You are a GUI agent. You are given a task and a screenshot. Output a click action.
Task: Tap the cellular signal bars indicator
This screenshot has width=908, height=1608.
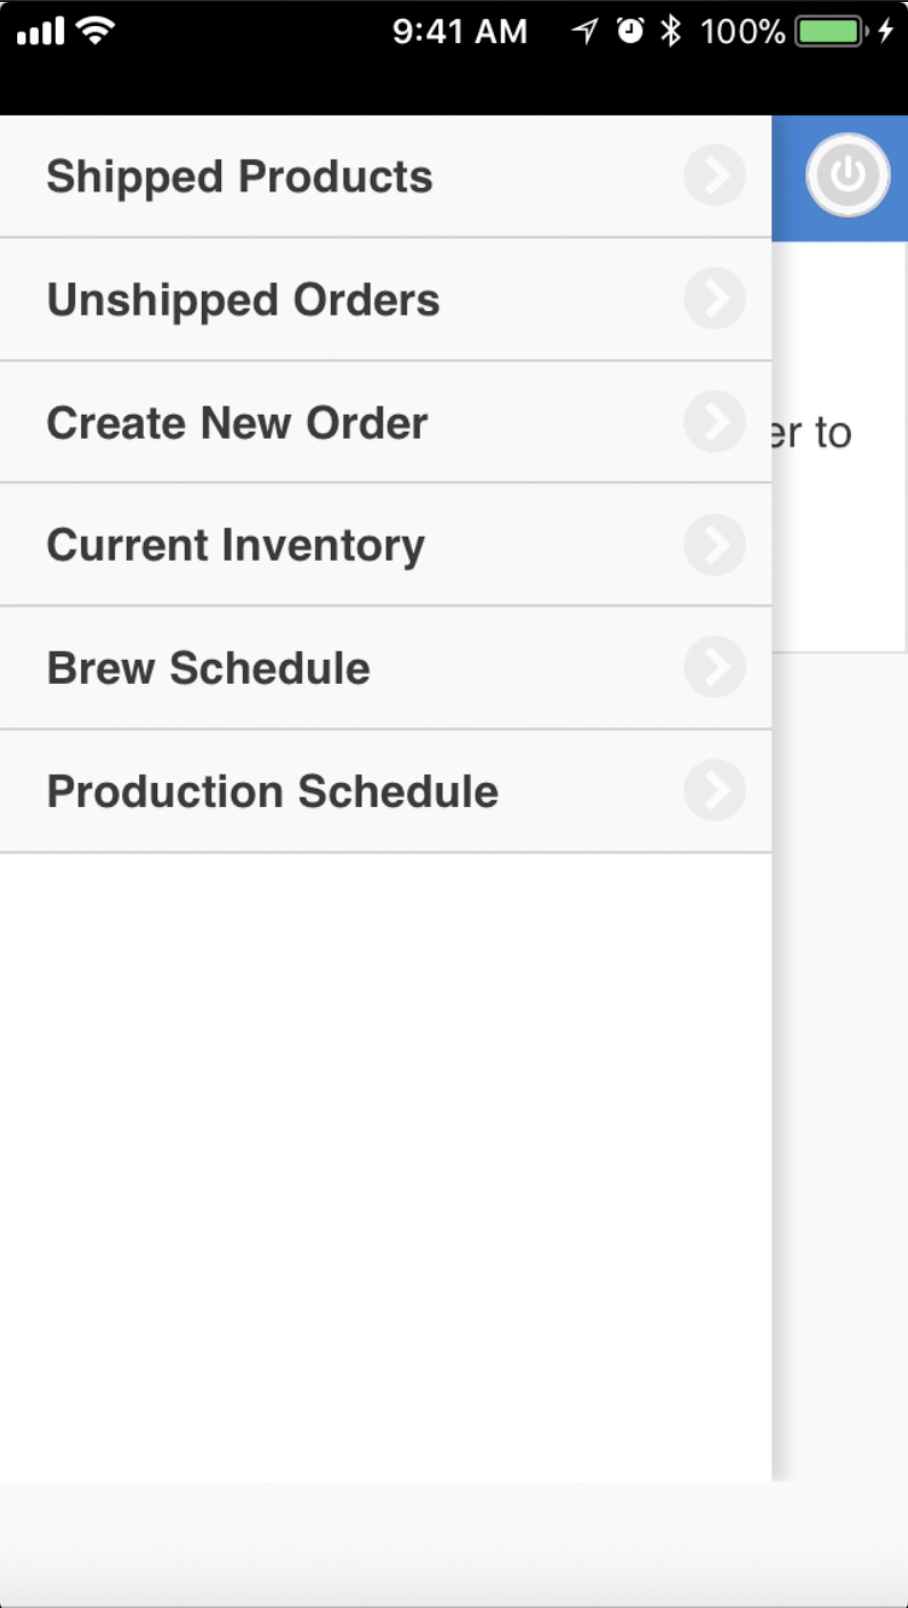[x=40, y=32]
